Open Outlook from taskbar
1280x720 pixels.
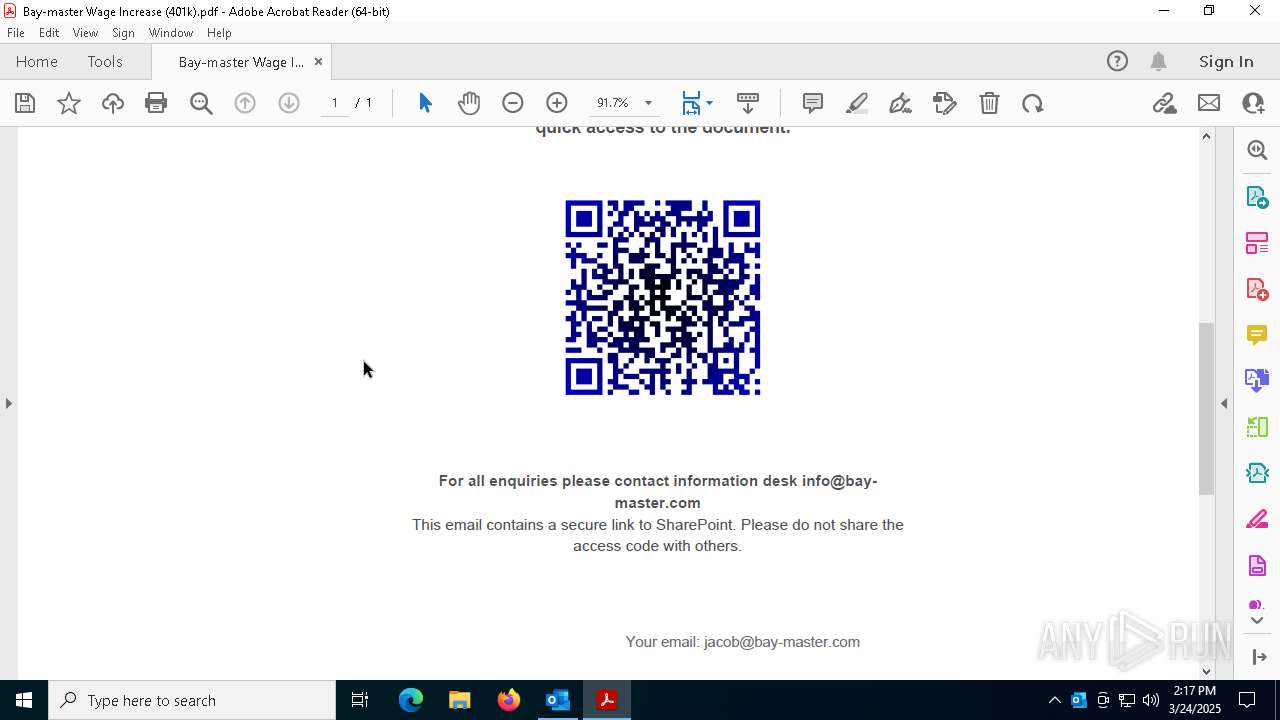[x=557, y=700]
